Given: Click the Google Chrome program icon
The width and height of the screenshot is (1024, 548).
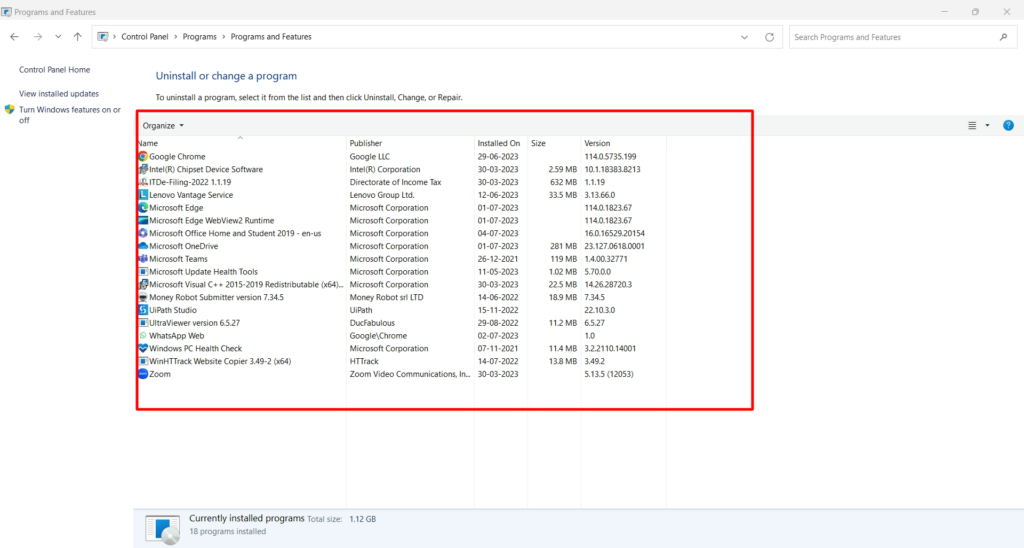Looking at the screenshot, I should coord(143,157).
